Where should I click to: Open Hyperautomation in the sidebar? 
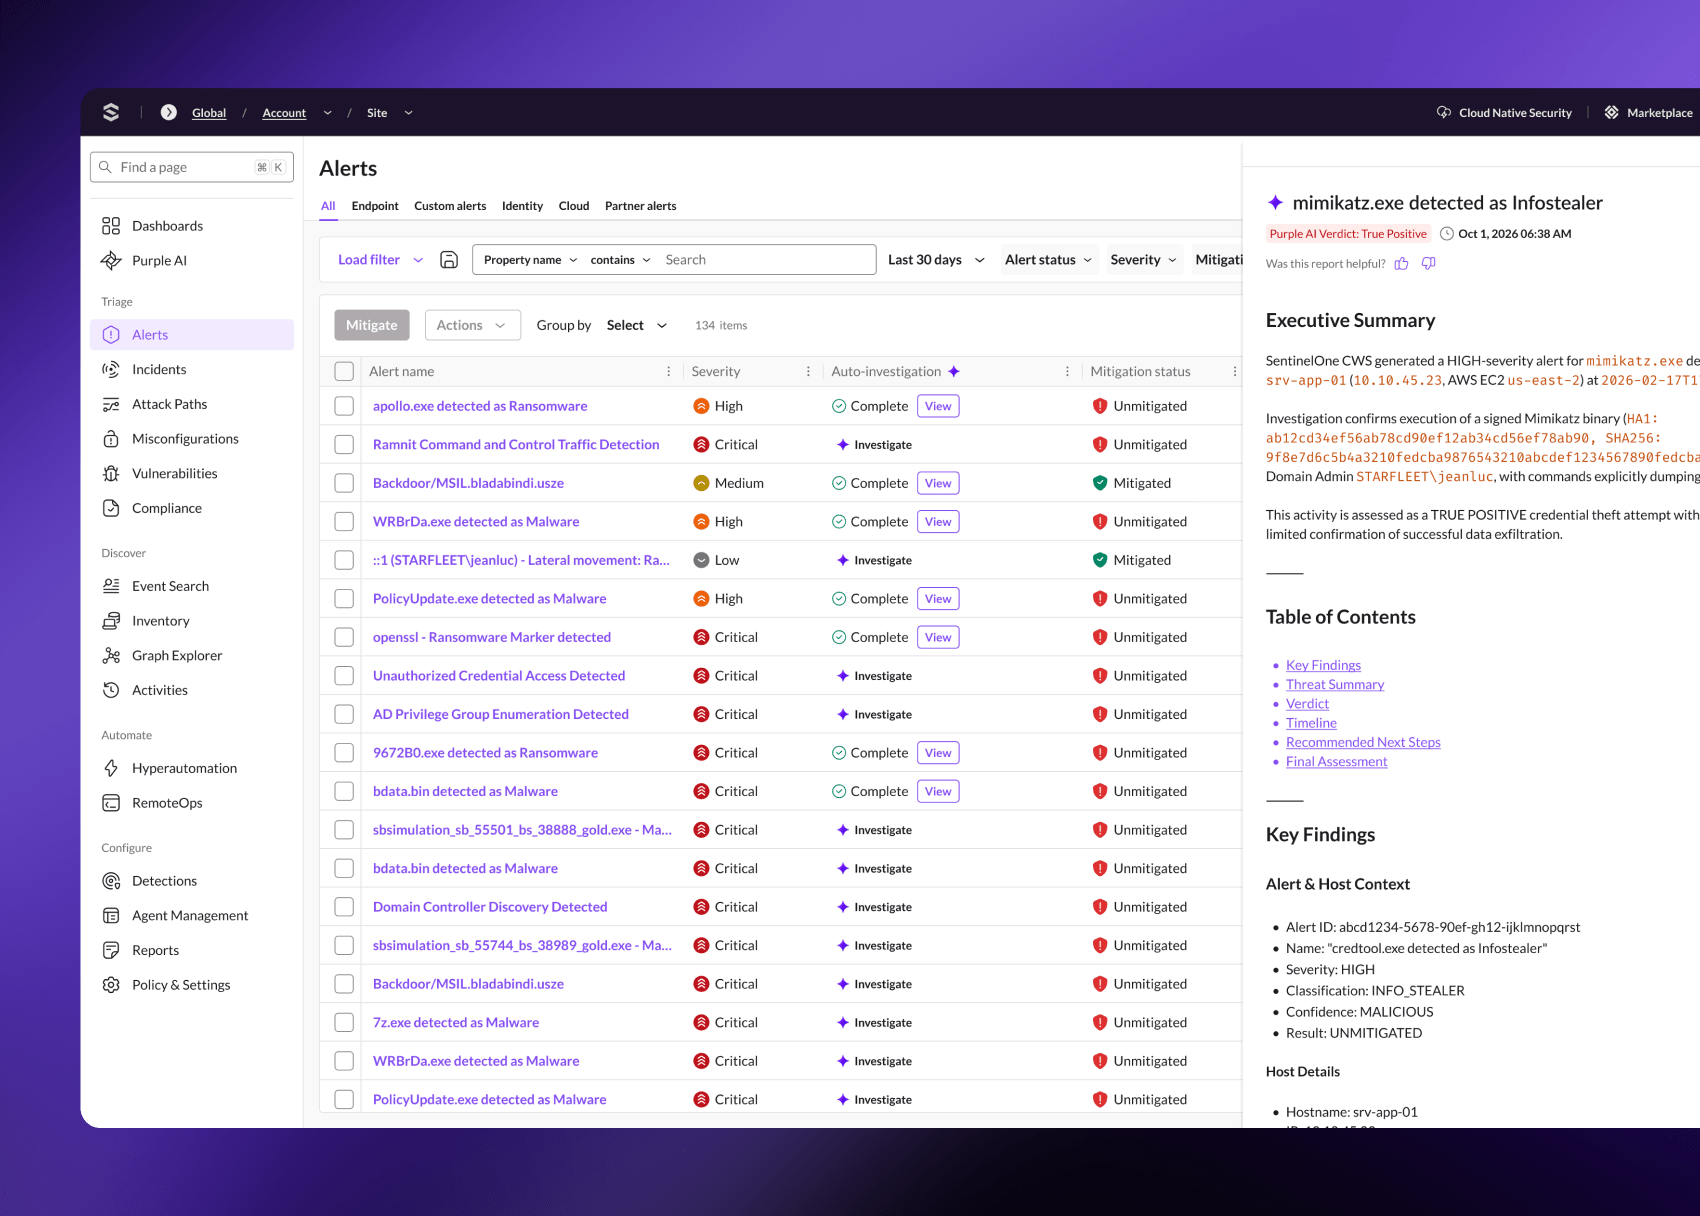tap(184, 769)
